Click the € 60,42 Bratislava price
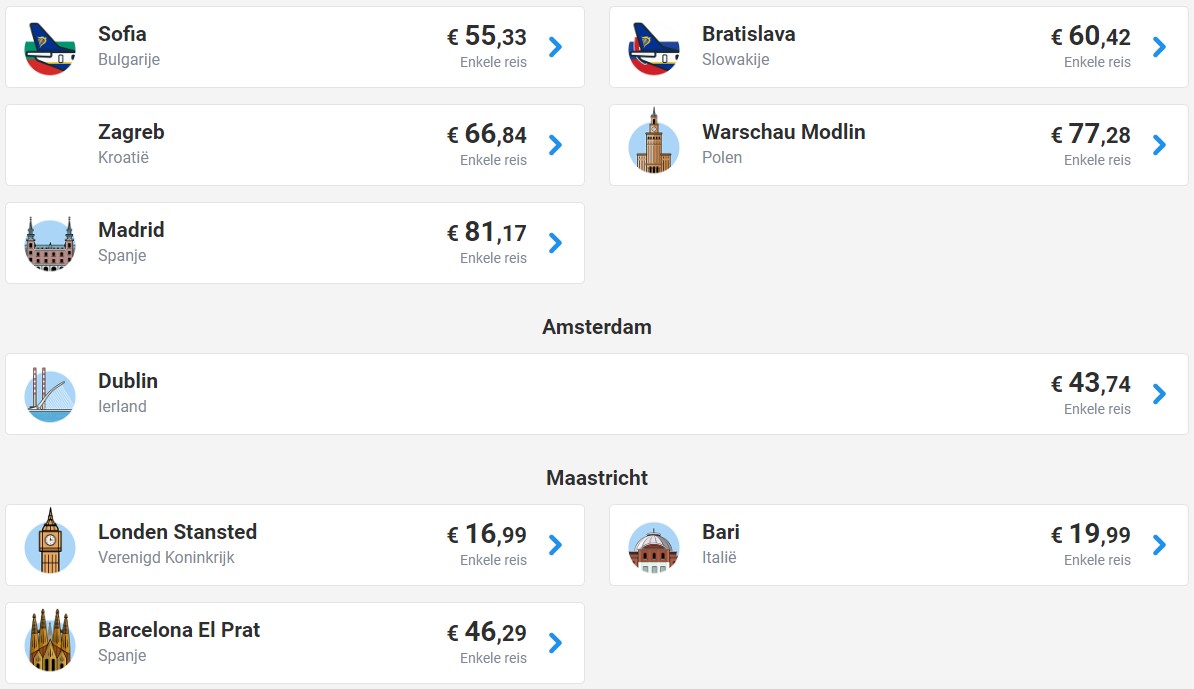The width and height of the screenshot is (1194, 689). tap(1090, 36)
